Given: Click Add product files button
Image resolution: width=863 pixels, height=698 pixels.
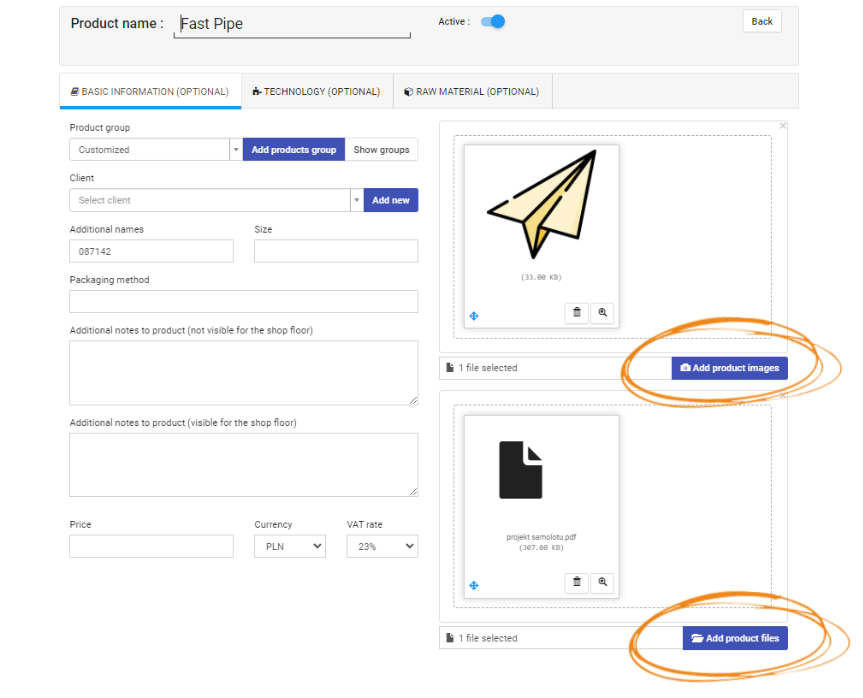Looking at the screenshot, I should point(735,638).
